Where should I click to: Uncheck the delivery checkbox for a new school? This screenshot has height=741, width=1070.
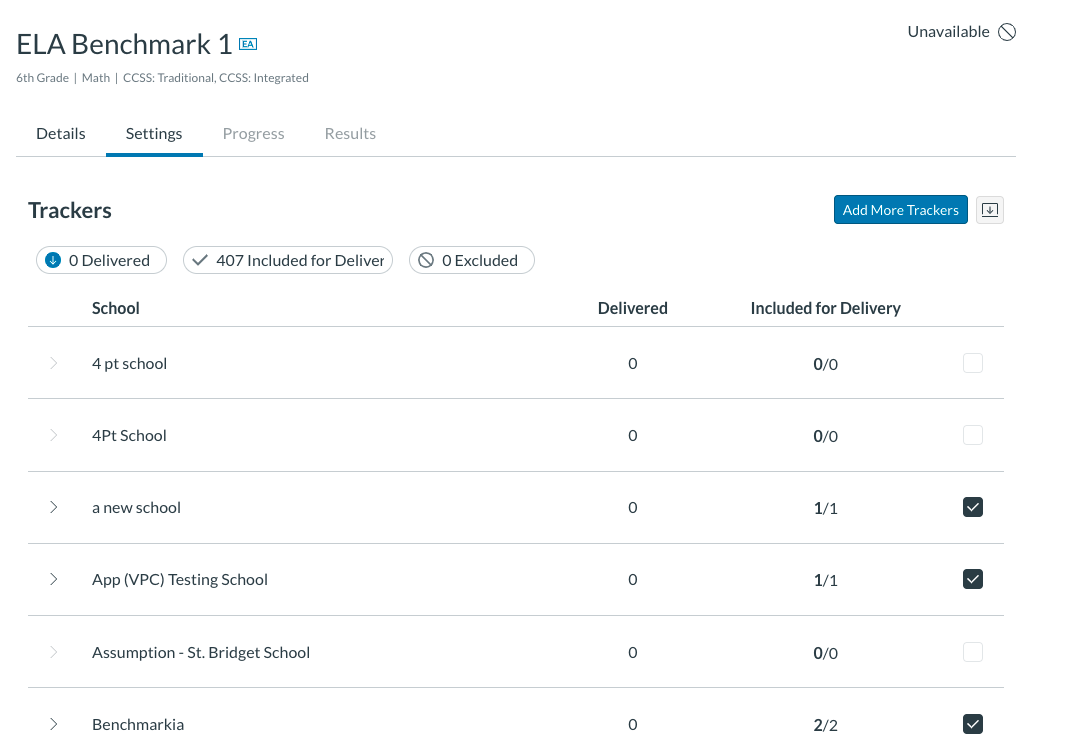[972, 507]
